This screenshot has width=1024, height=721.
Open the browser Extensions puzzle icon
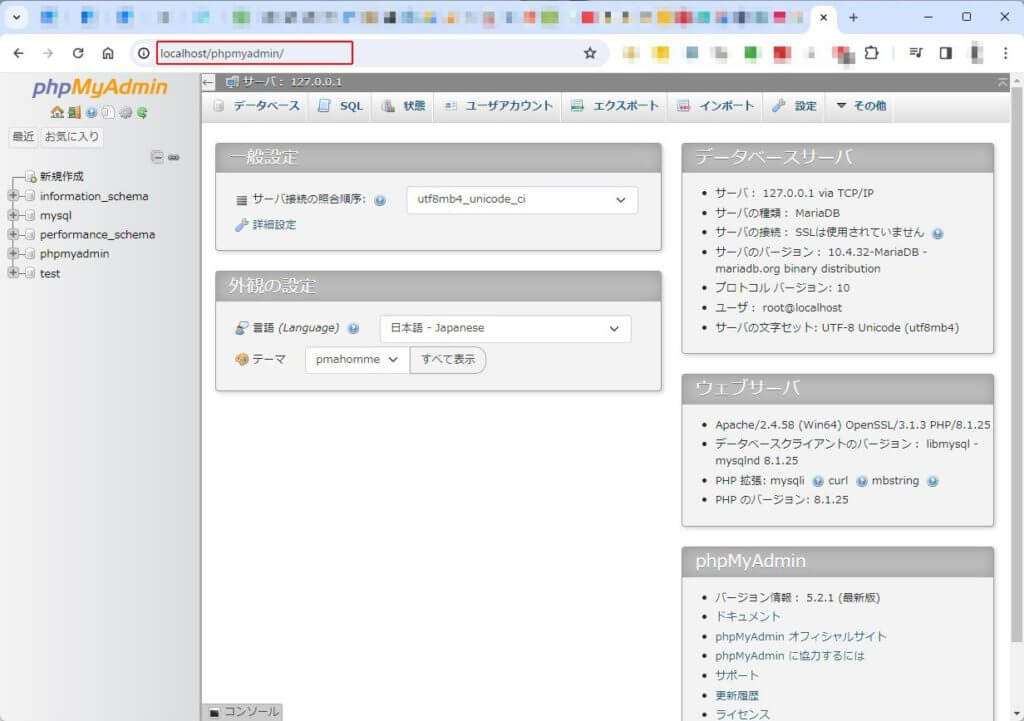(871, 53)
